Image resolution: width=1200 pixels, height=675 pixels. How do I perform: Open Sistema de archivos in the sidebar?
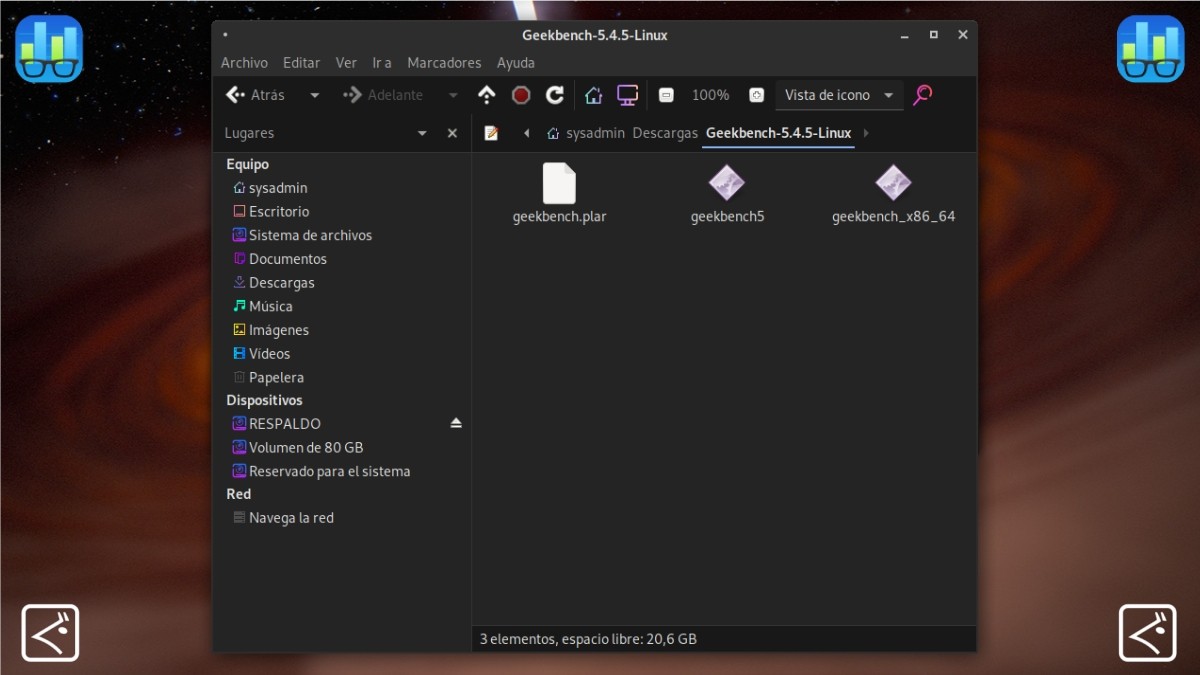click(309, 235)
